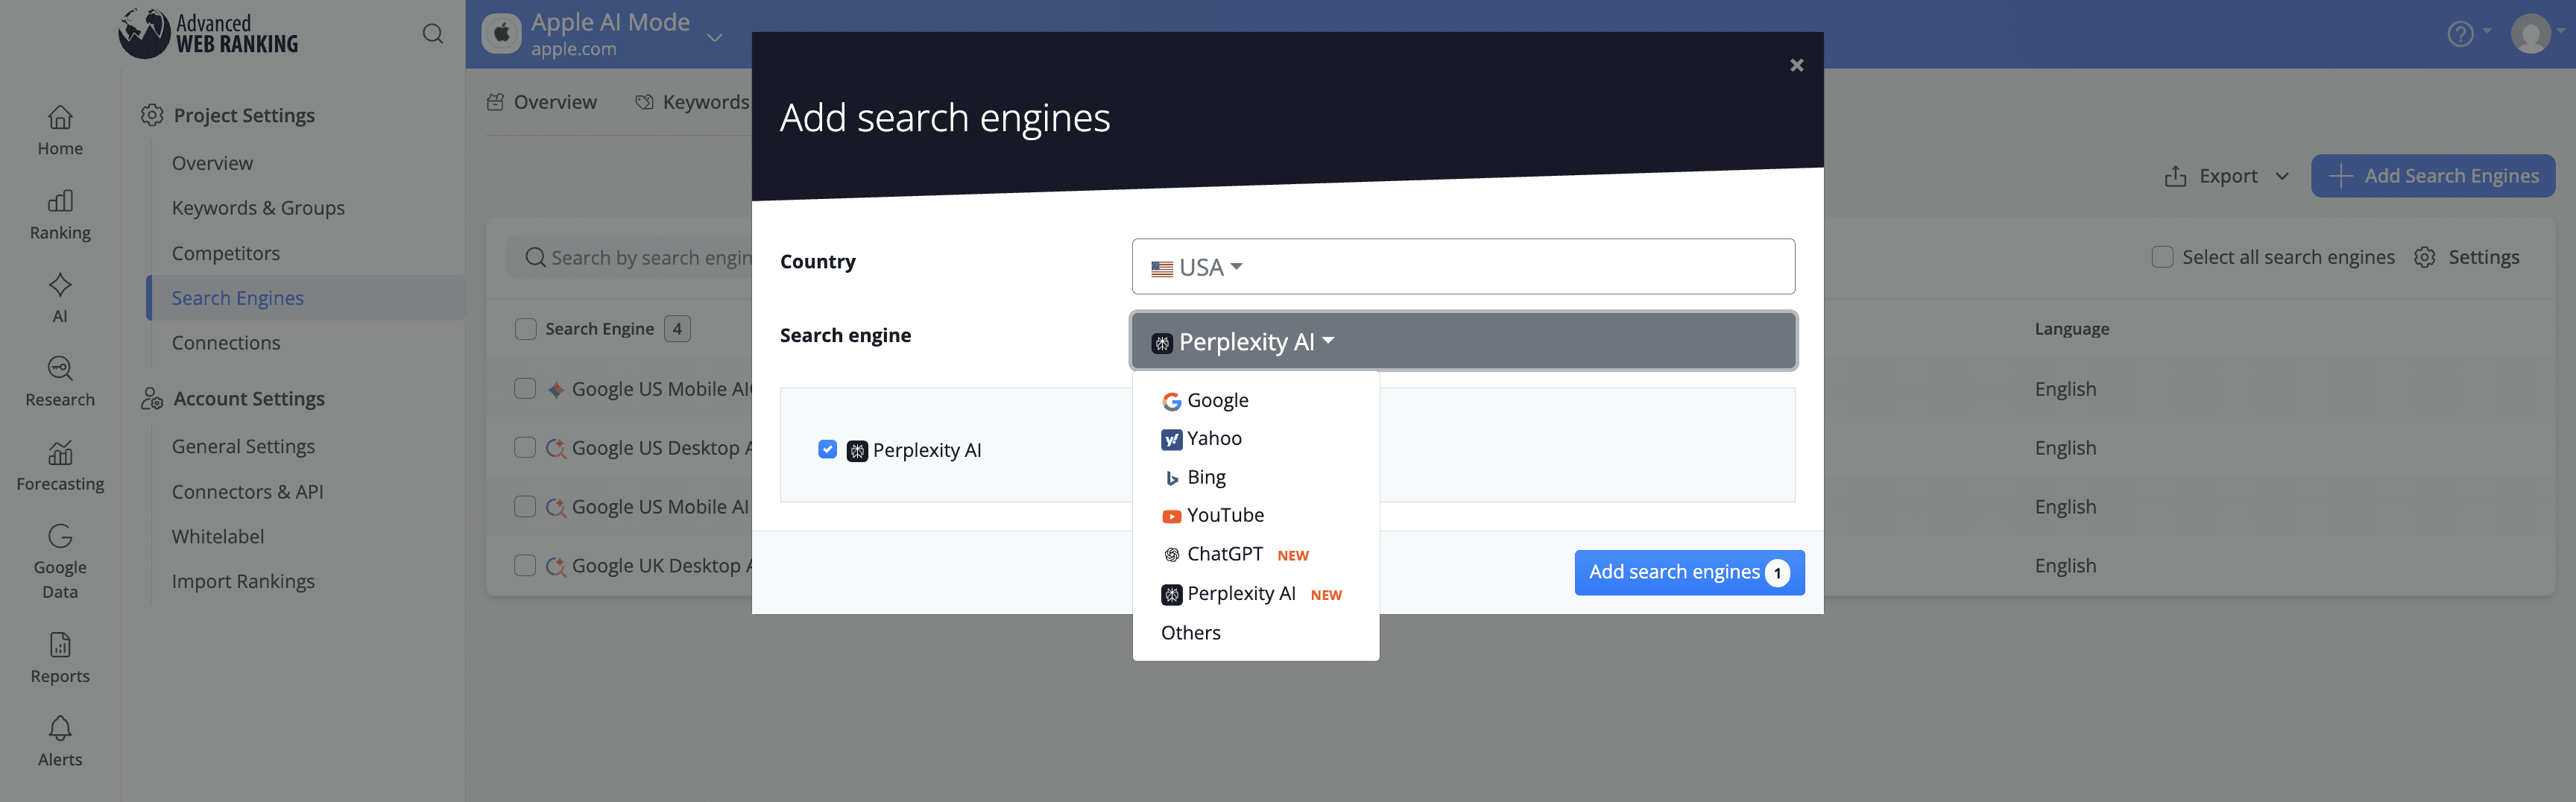Switch to the Search Engines settings tab
Screen dimensions: 2576x802
coord(237,297)
